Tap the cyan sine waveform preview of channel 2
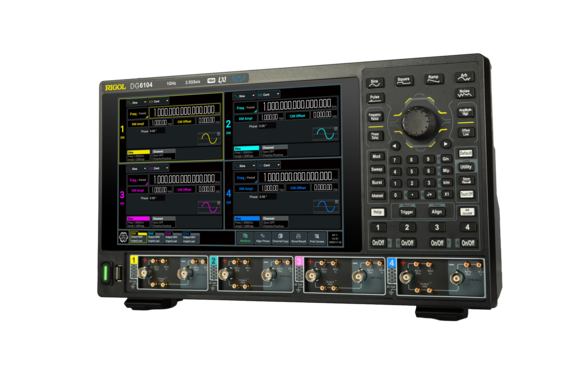Viewport: 580px width, 387px height. click(x=326, y=134)
